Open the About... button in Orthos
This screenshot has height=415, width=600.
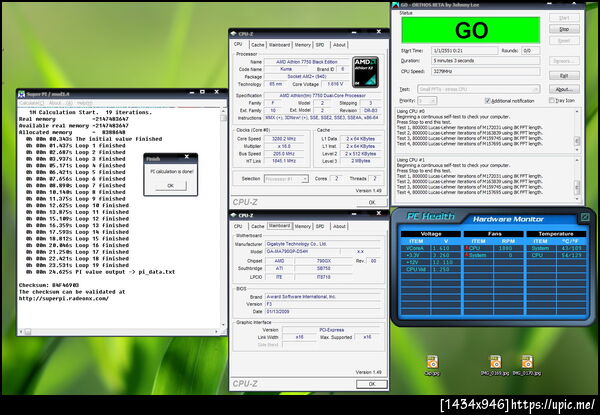coord(564,89)
